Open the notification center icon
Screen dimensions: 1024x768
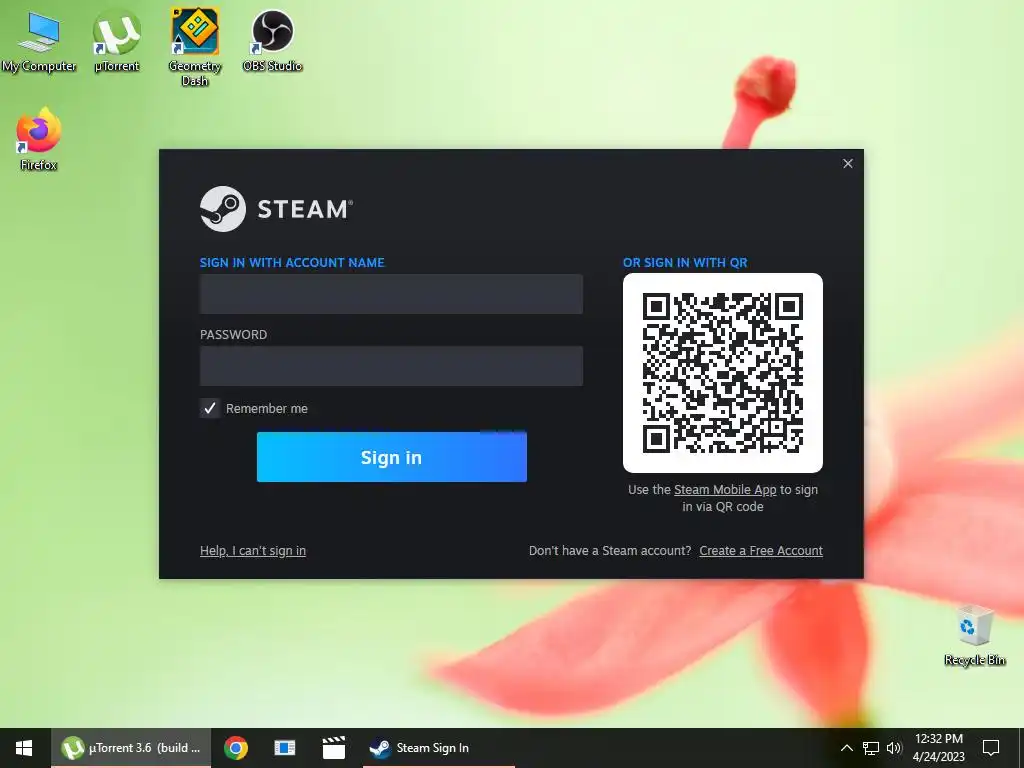(x=991, y=748)
